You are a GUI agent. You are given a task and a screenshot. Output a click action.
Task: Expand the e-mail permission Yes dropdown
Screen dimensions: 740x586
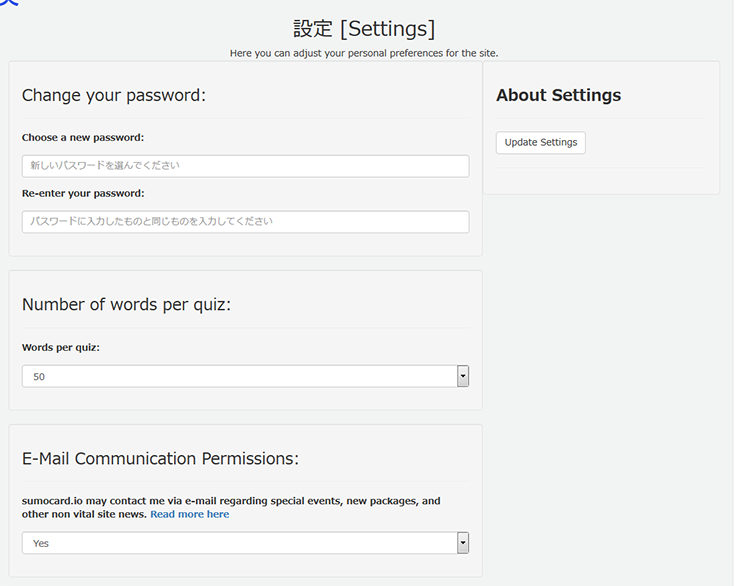(245, 543)
